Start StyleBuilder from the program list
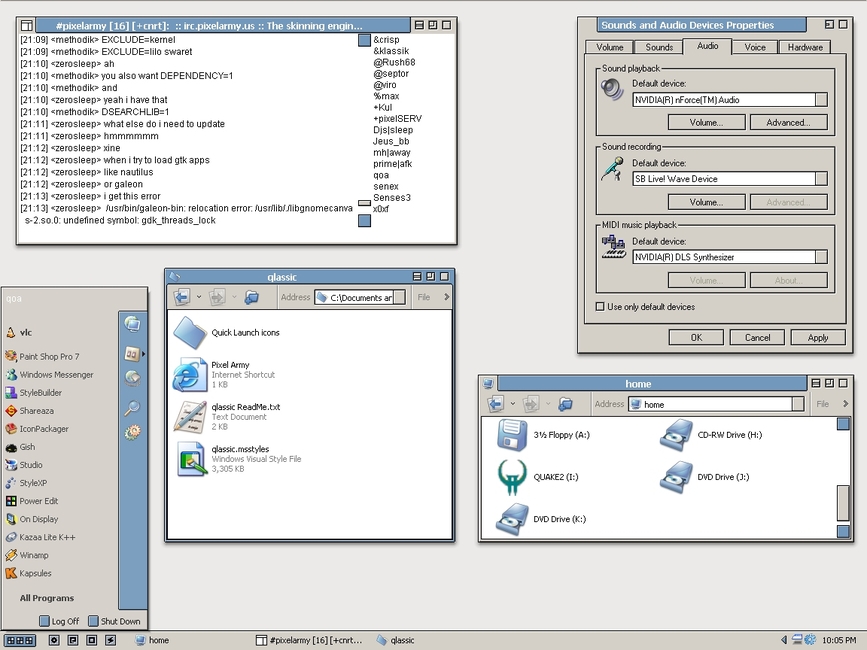 [x=33, y=393]
